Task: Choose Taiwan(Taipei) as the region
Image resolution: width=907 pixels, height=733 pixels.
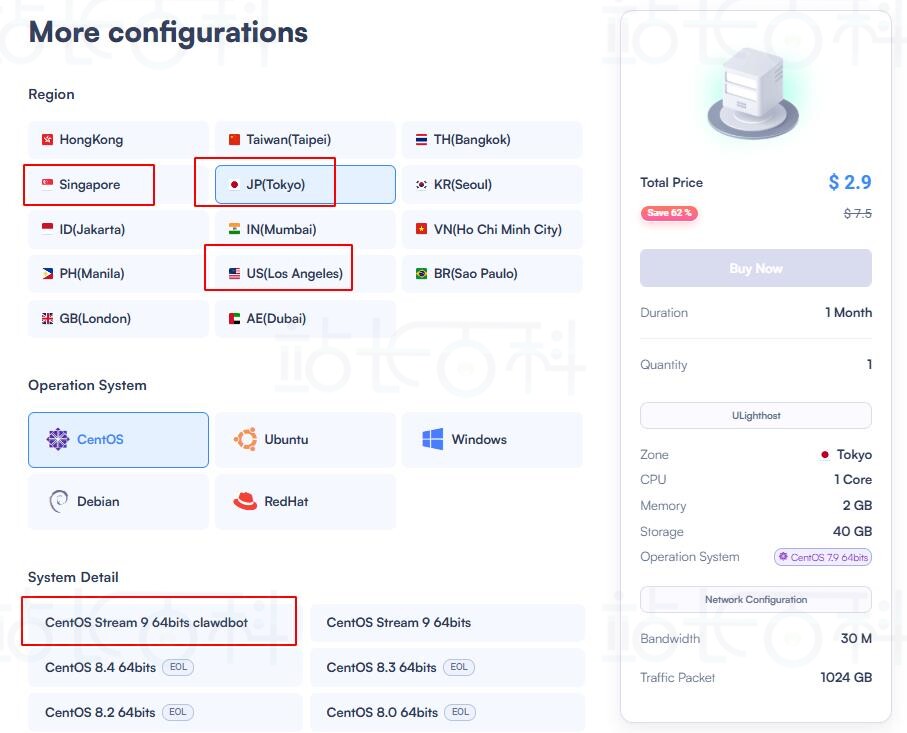Action: coord(305,139)
